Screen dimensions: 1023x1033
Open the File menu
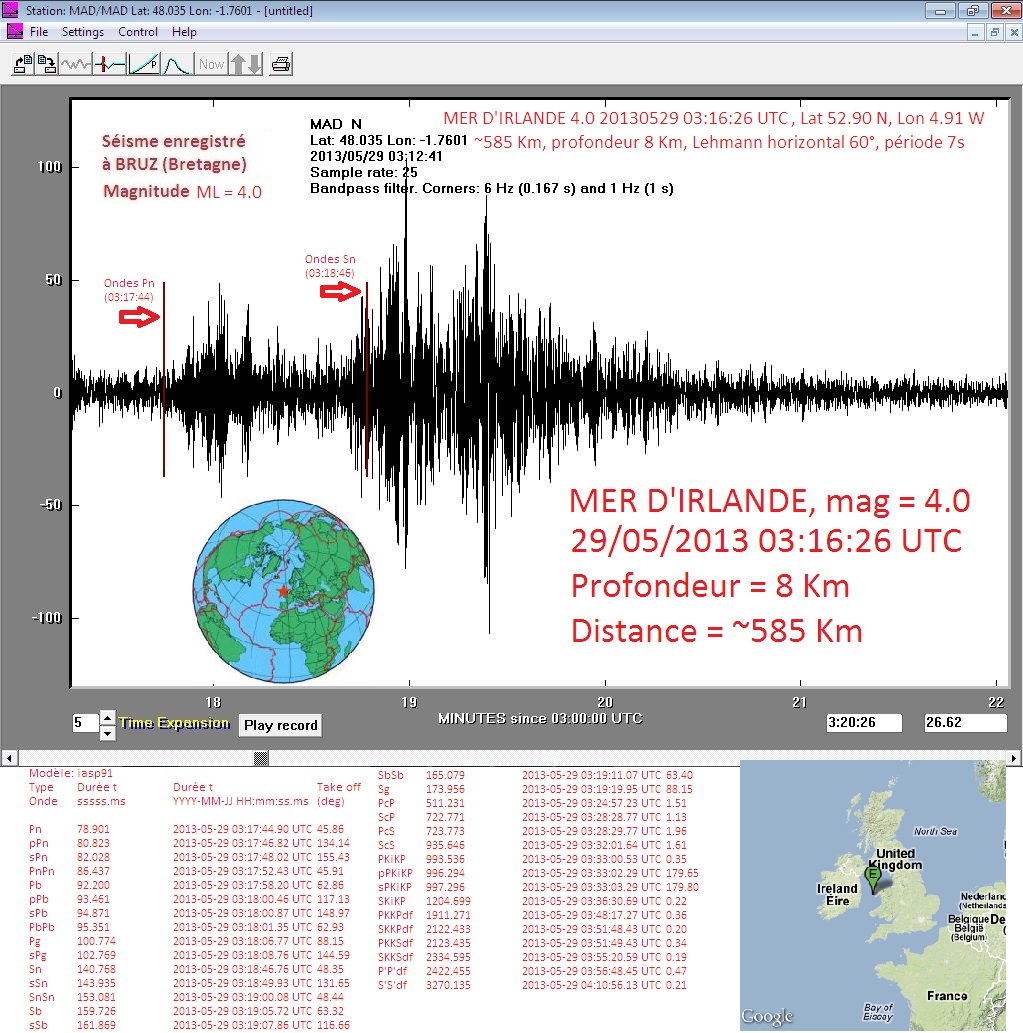39,32
